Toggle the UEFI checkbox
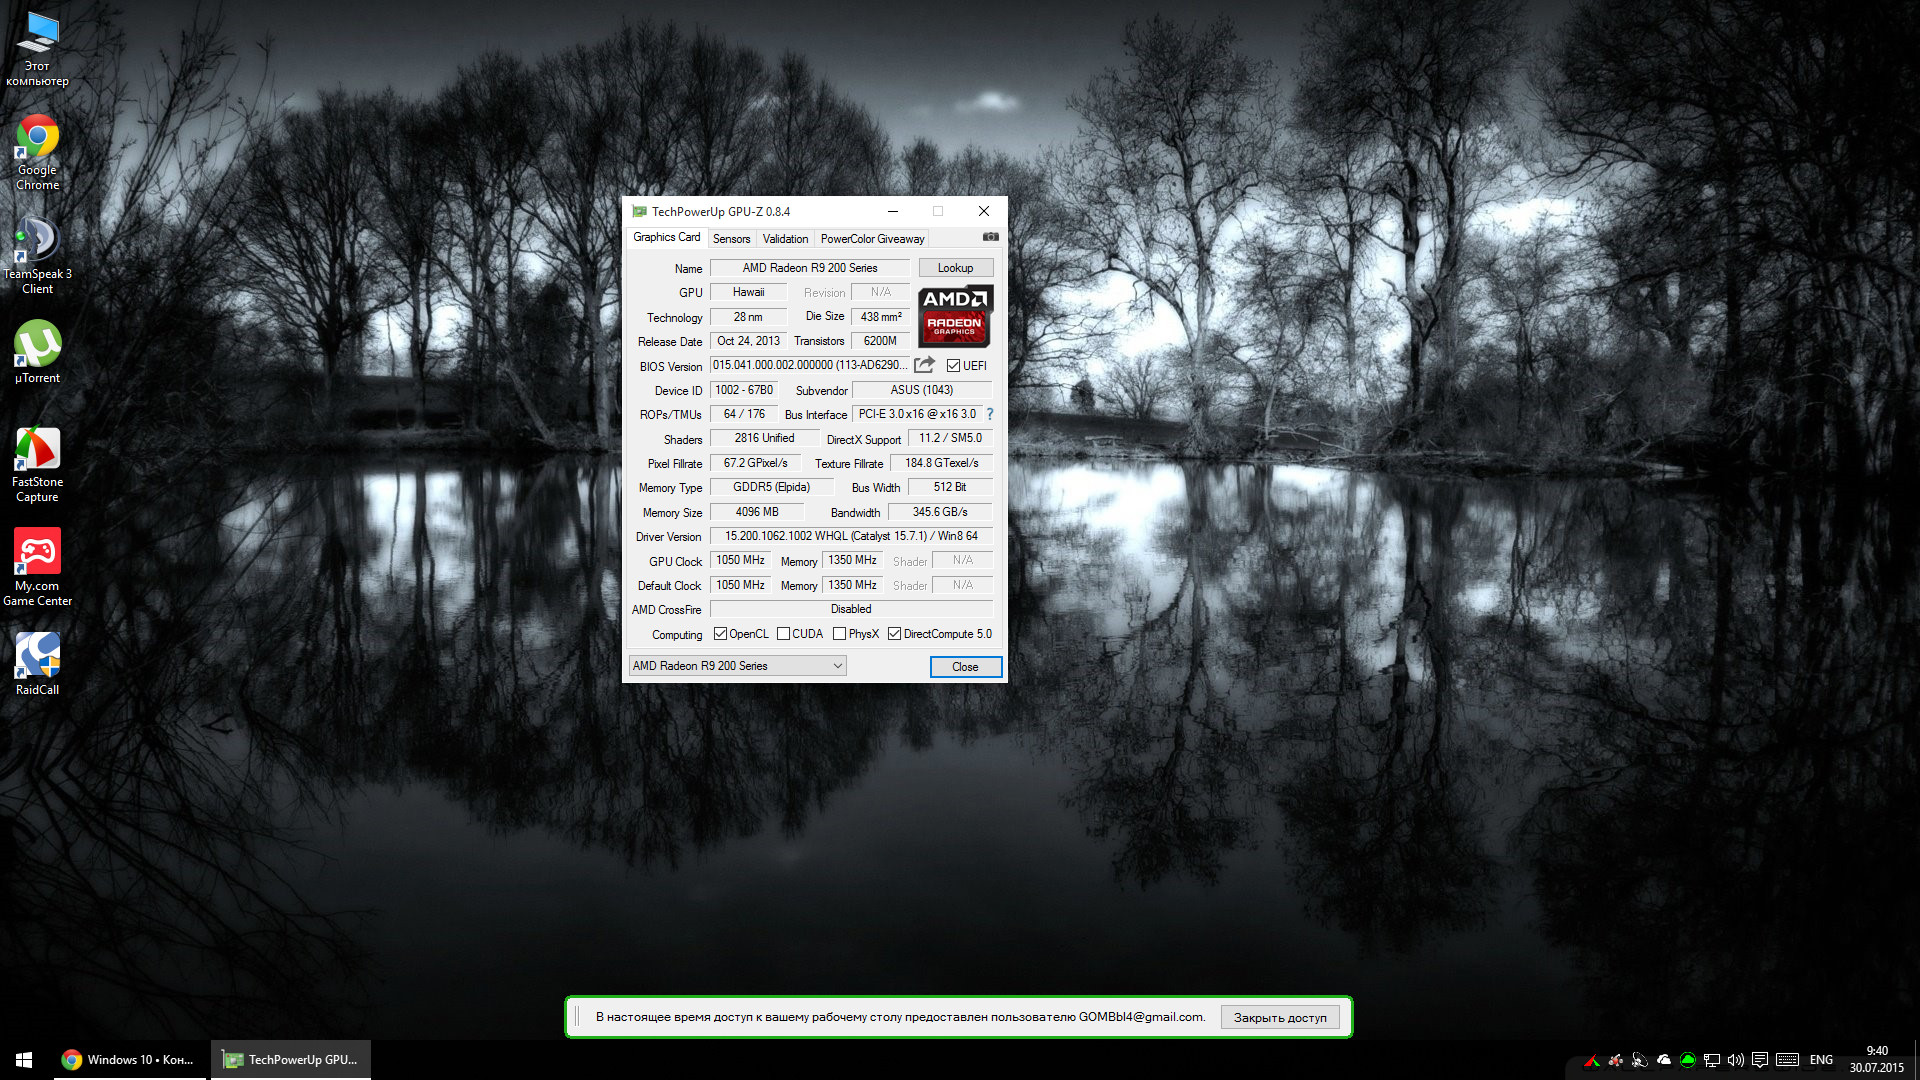The height and width of the screenshot is (1080, 1920). 953,366
